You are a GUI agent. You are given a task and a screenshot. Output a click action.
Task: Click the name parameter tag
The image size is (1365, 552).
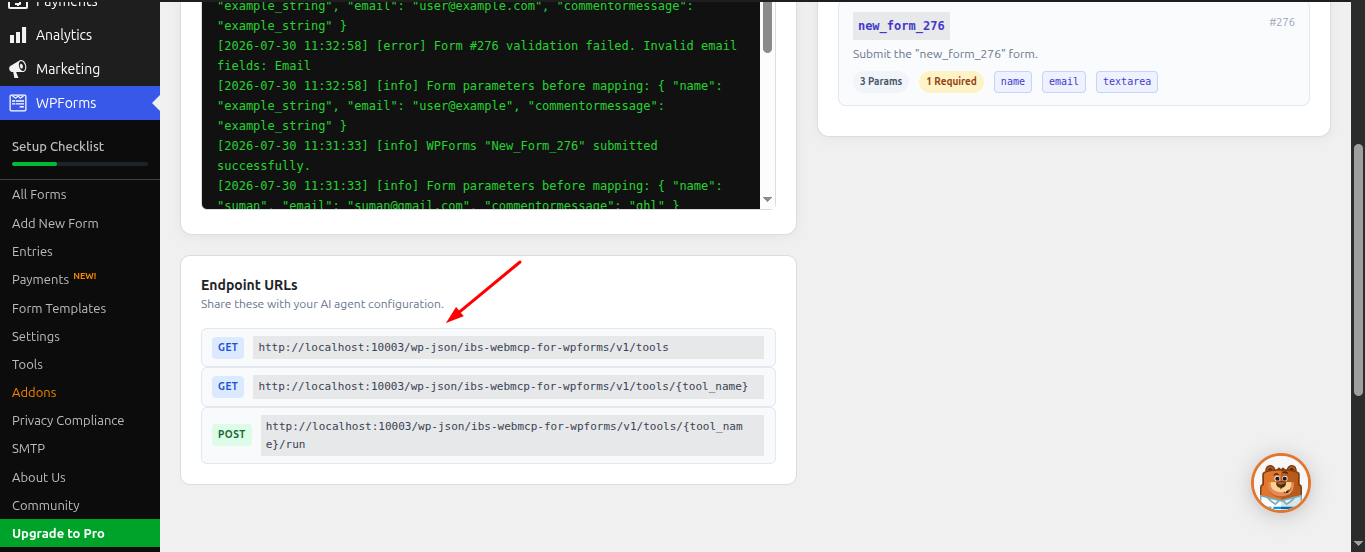click(1013, 82)
